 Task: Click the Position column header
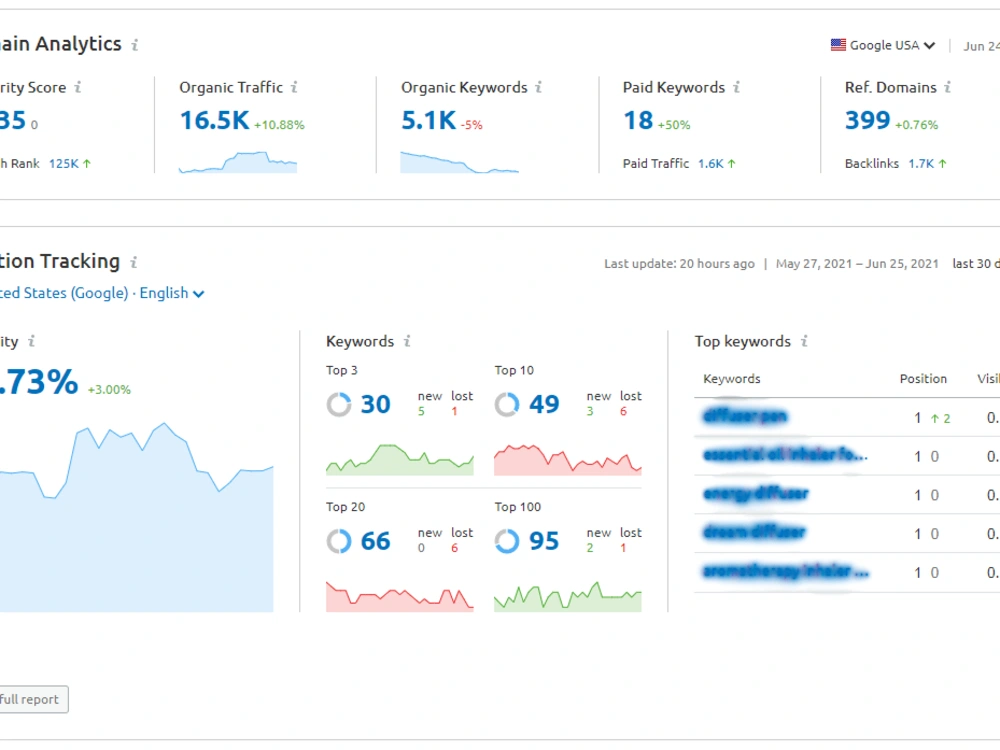923,379
